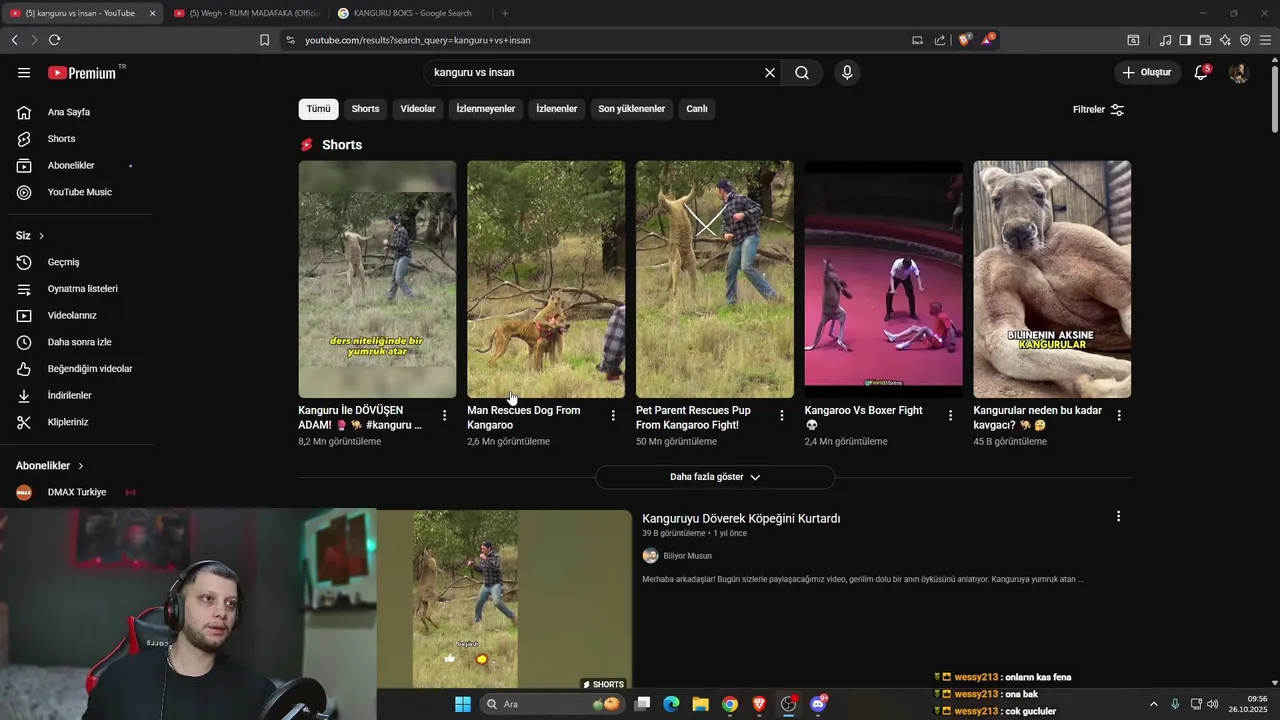Open the notifications bell
This screenshot has height=720, width=1280.
click(x=1201, y=73)
